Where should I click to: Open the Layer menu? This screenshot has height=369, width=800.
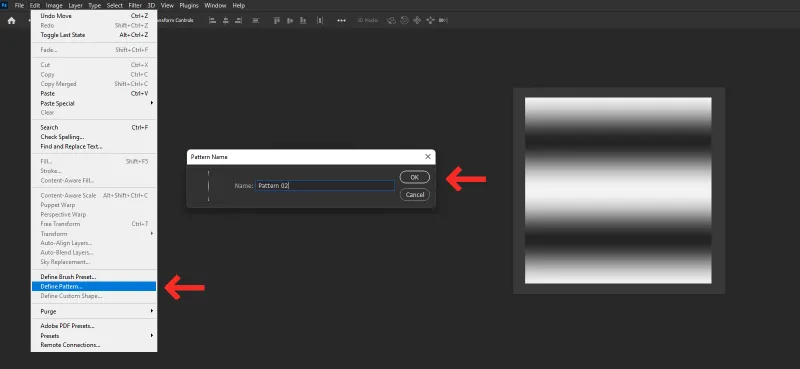(x=76, y=6)
